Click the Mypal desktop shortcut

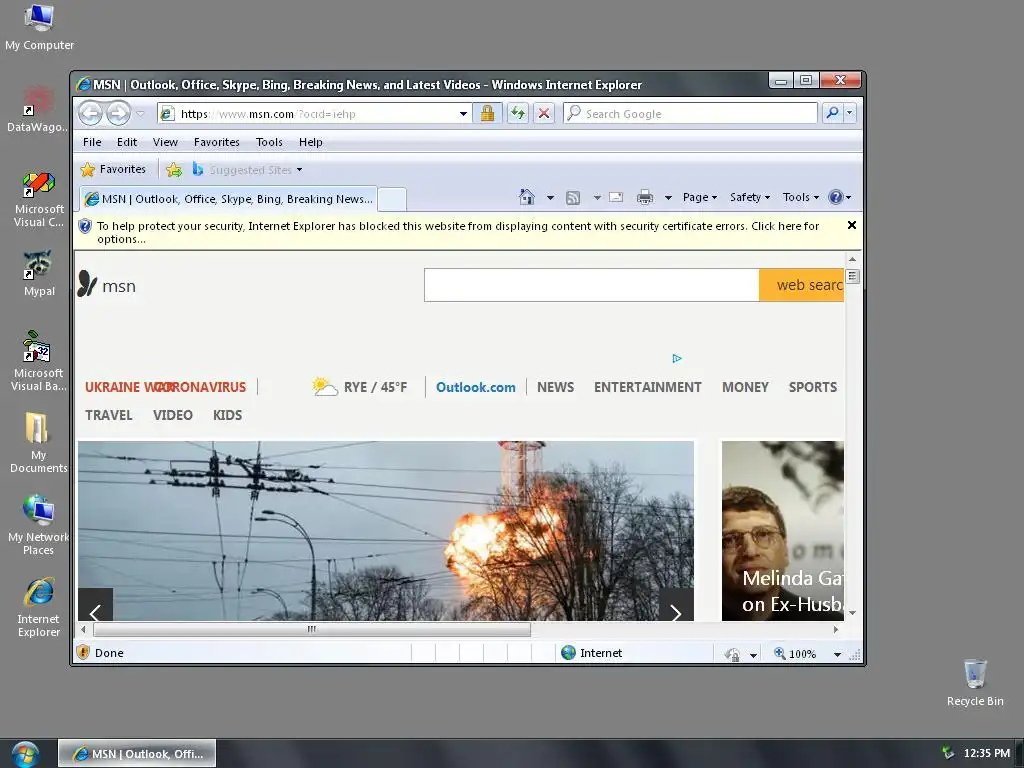[x=39, y=273]
